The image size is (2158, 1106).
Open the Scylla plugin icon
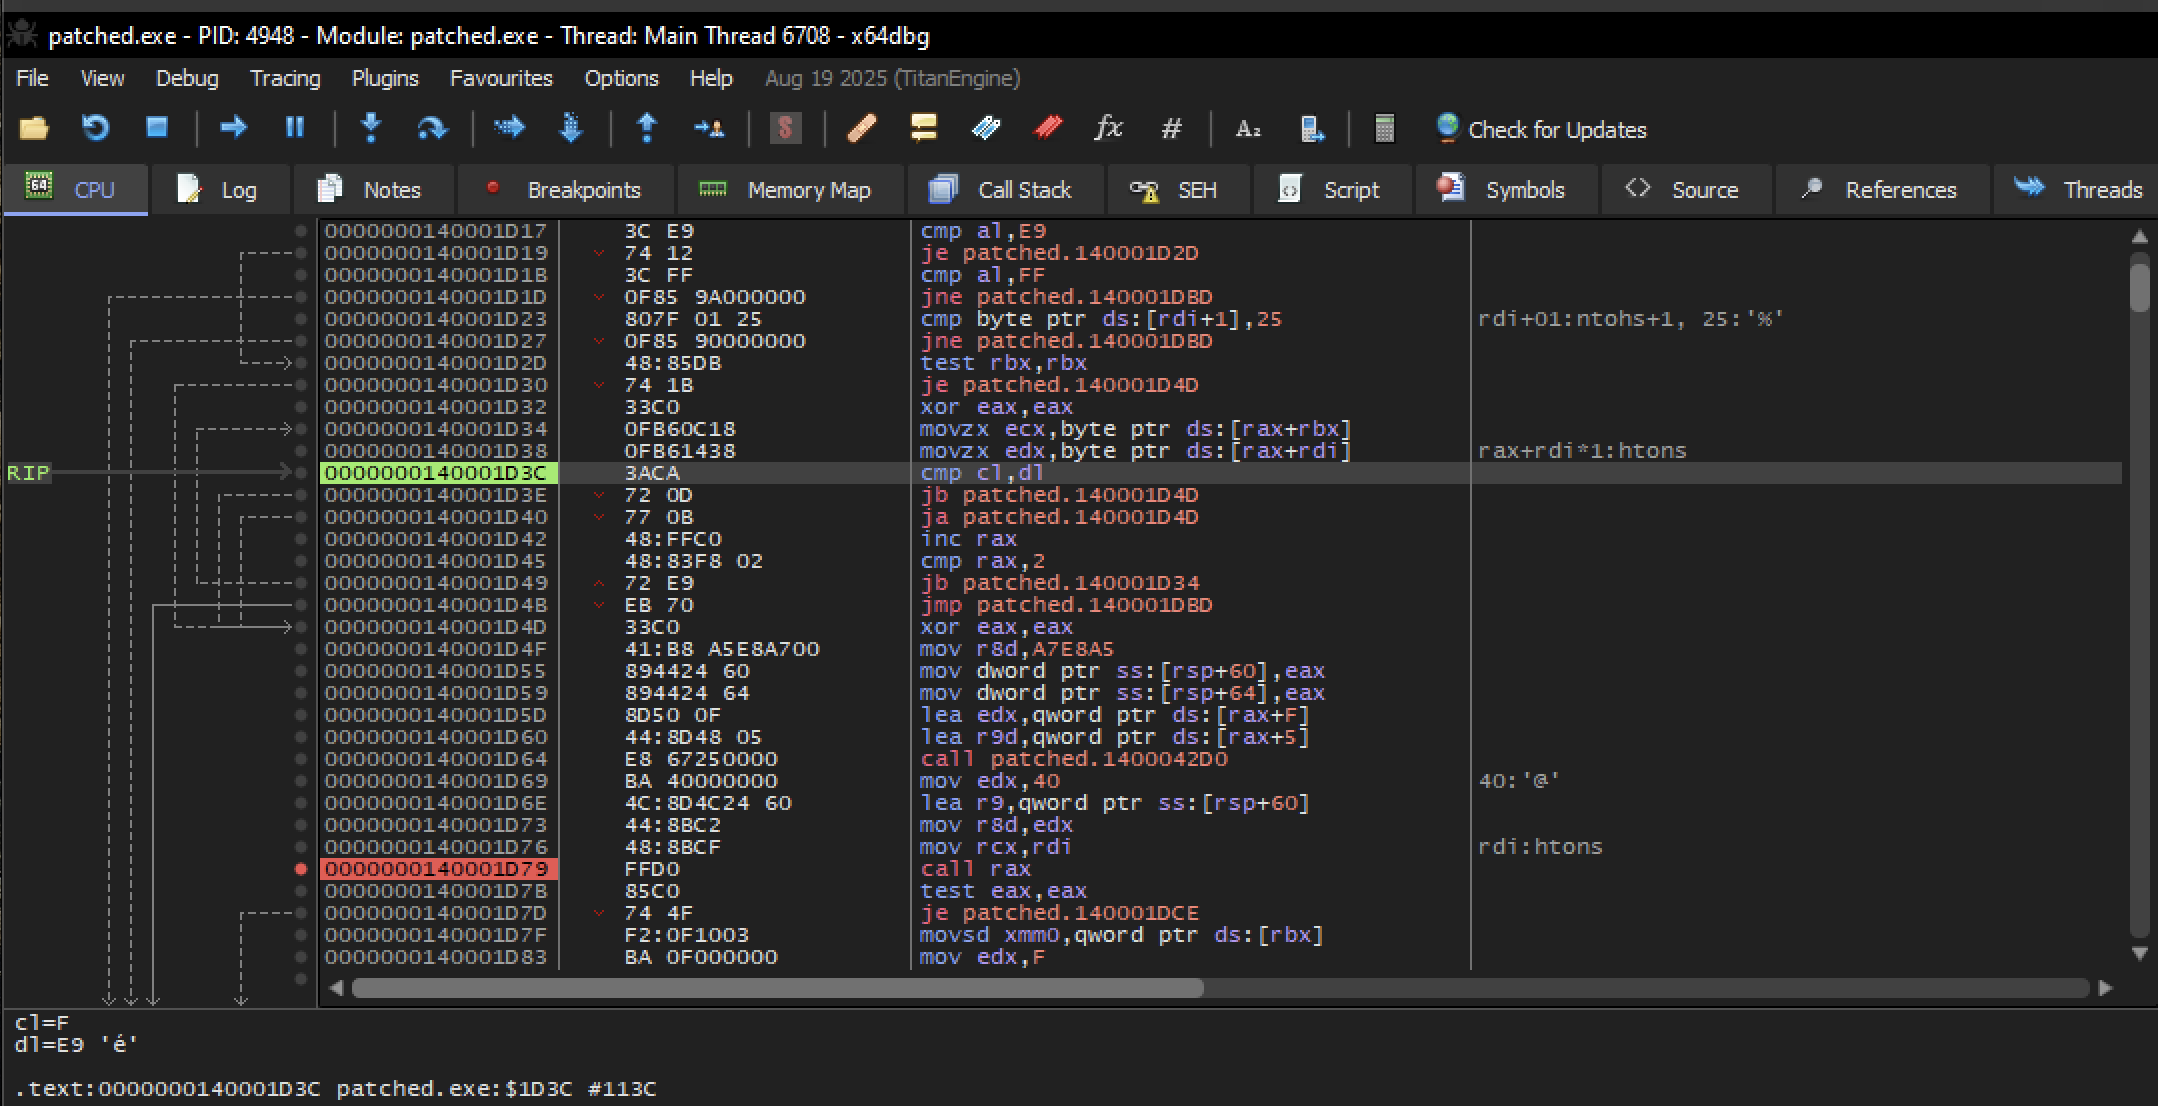coord(786,128)
